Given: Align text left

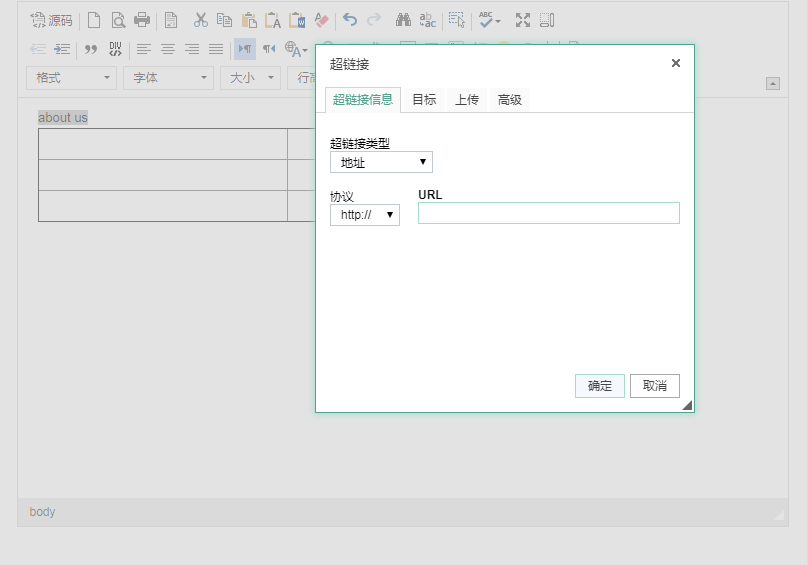Looking at the screenshot, I should pos(144,49).
